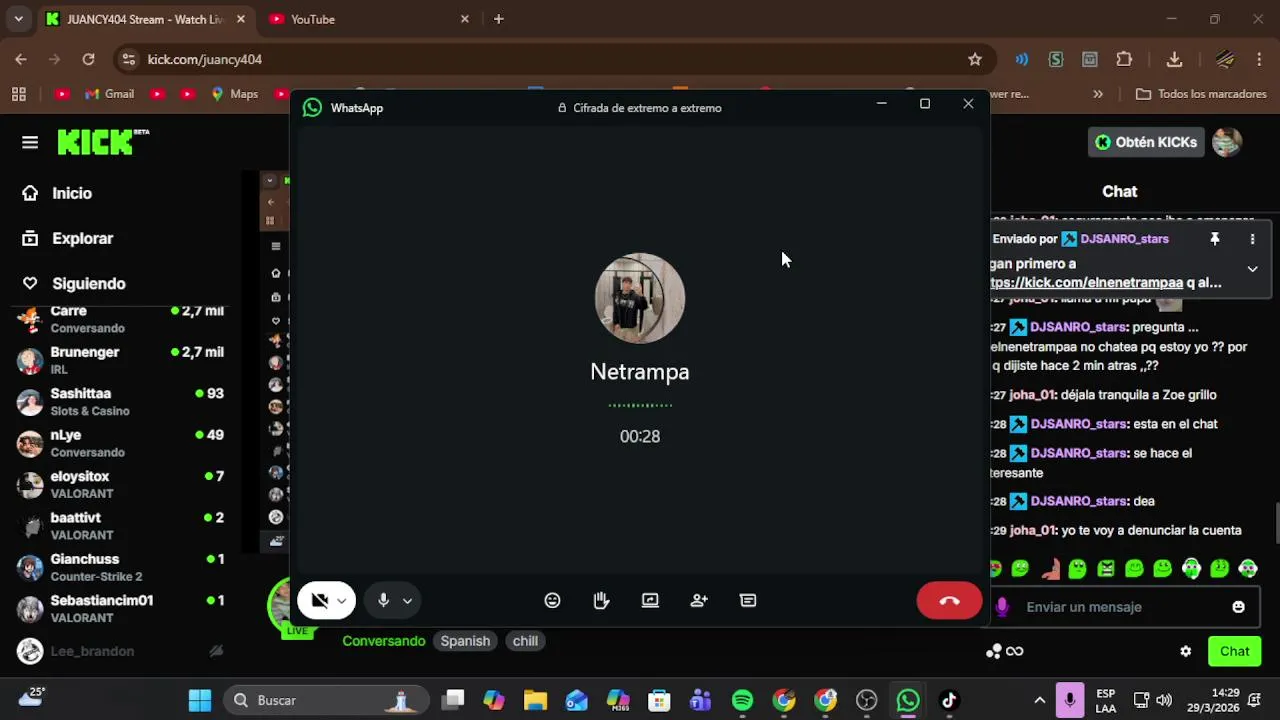Image resolution: width=1280 pixels, height=720 pixels.
Task: Open Kick chat settings gear
Action: [x=1186, y=651]
